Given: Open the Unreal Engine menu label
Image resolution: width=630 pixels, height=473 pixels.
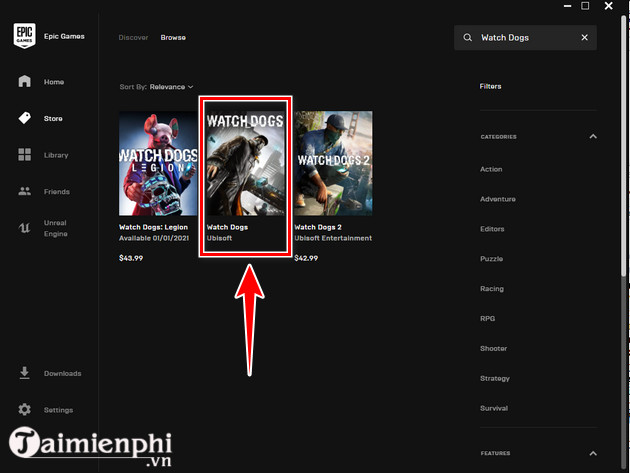Looking at the screenshot, I should 55,228.
